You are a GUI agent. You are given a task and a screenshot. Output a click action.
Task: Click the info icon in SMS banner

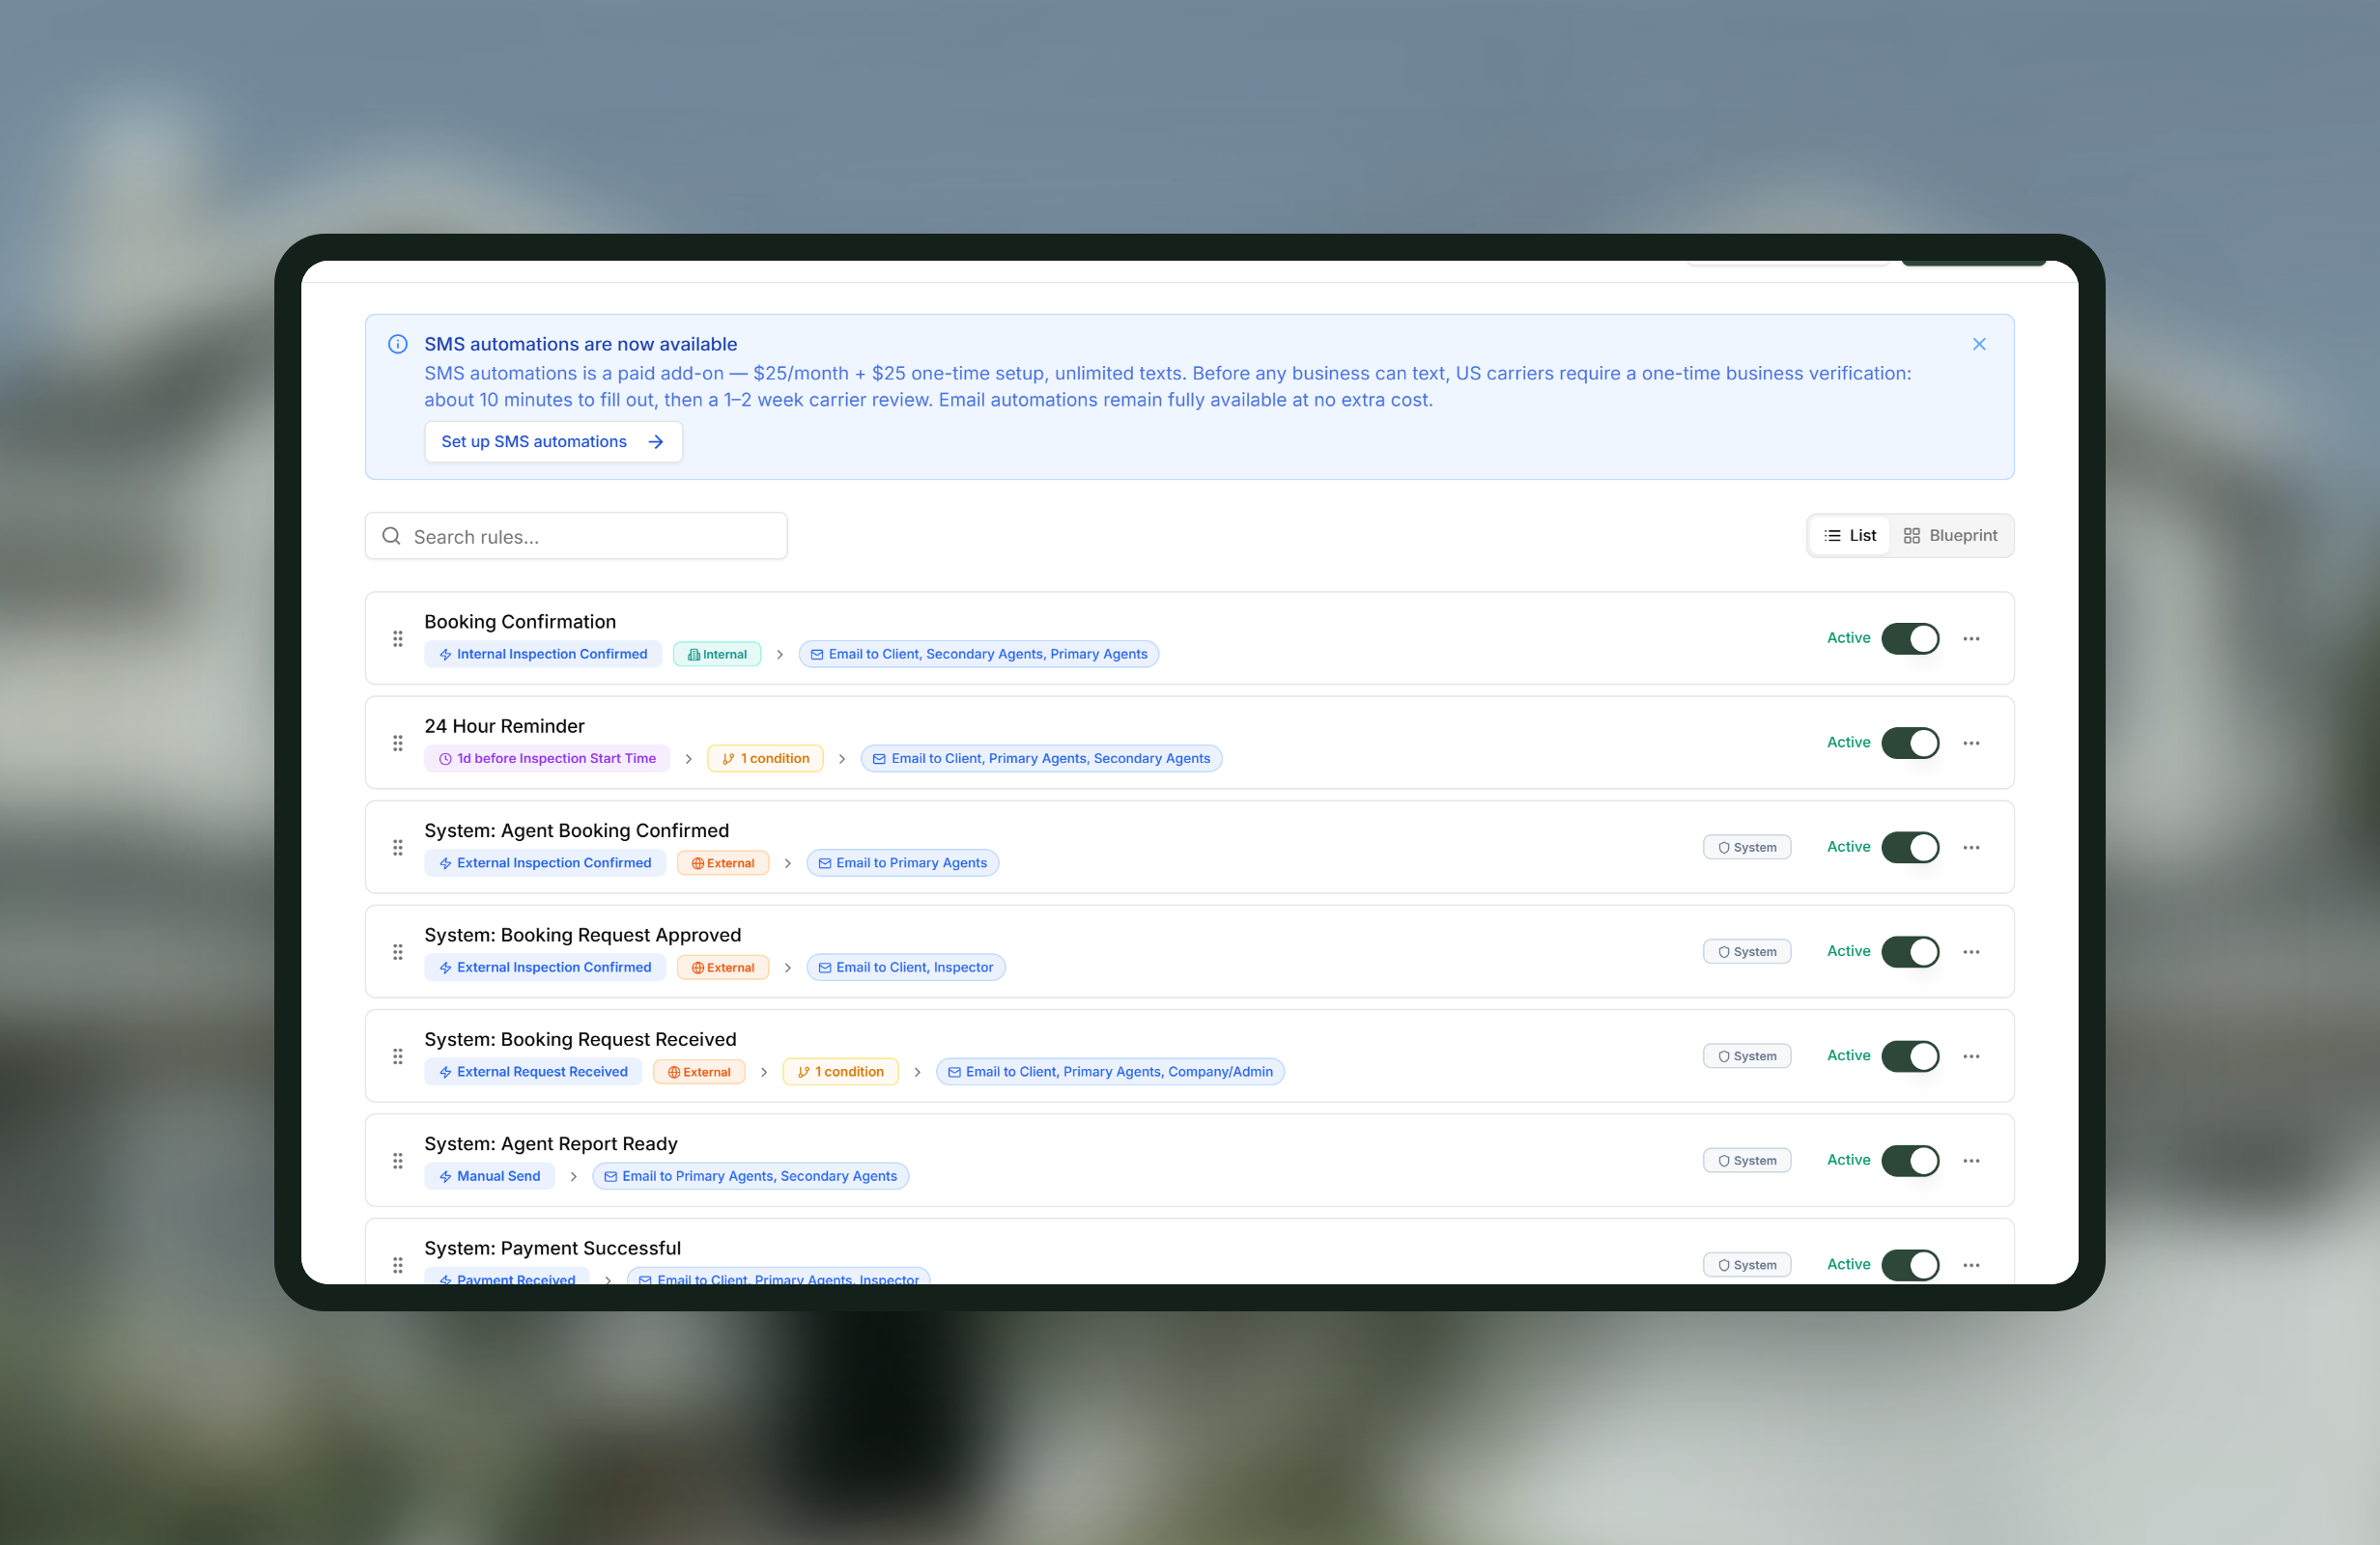pyautogui.click(x=397, y=344)
